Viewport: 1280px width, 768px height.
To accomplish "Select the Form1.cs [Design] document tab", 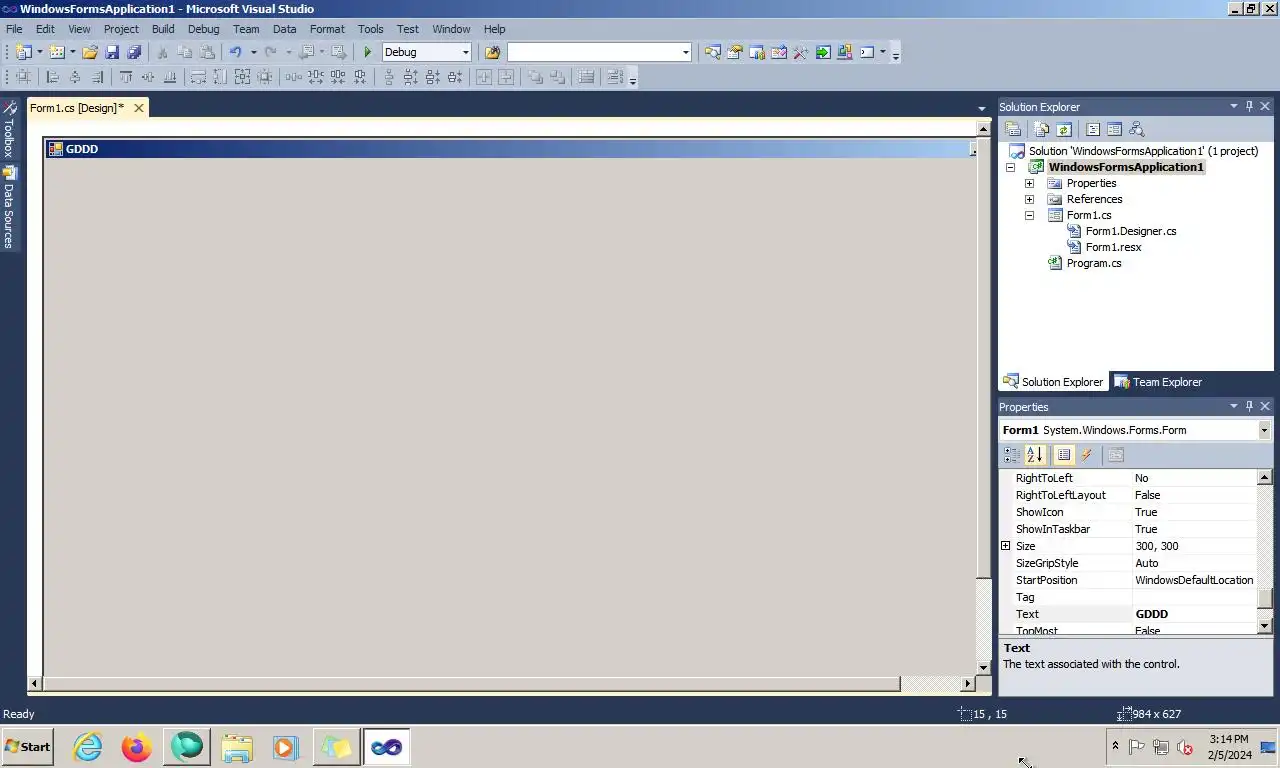I will click(x=77, y=108).
